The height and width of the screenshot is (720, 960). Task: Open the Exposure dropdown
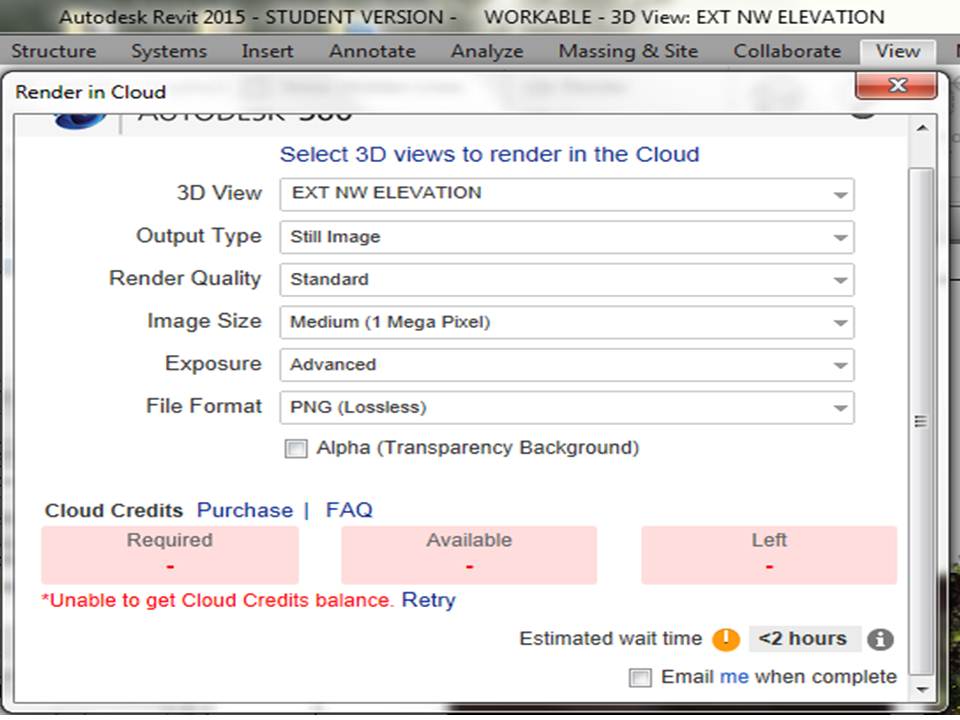coord(567,365)
